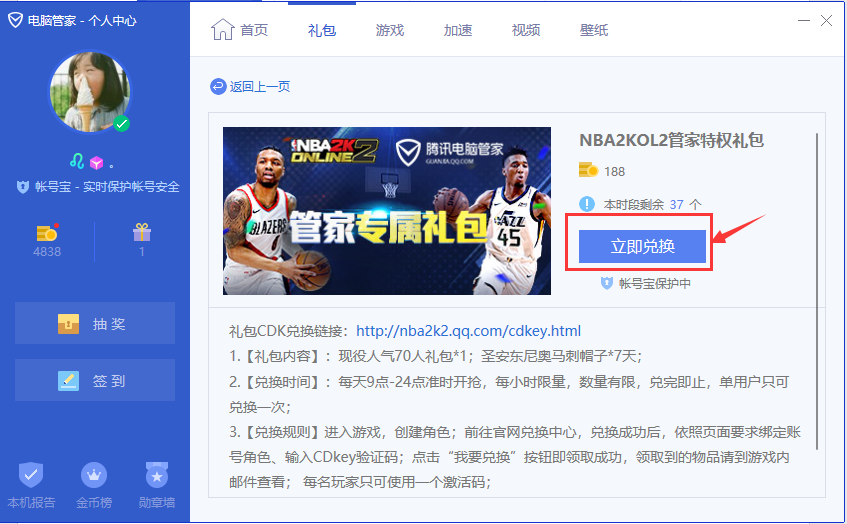The height and width of the screenshot is (524, 847).
Task: Switch to the 视频 tab
Action: tap(526, 30)
